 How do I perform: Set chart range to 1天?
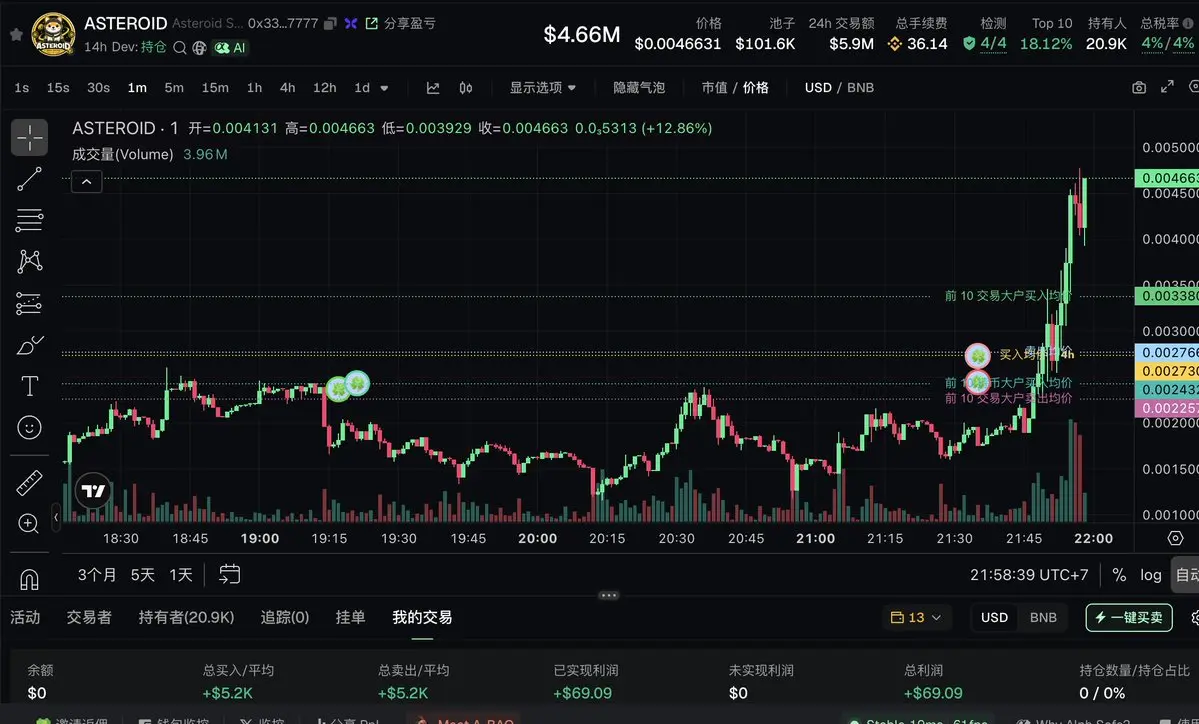pos(181,574)
